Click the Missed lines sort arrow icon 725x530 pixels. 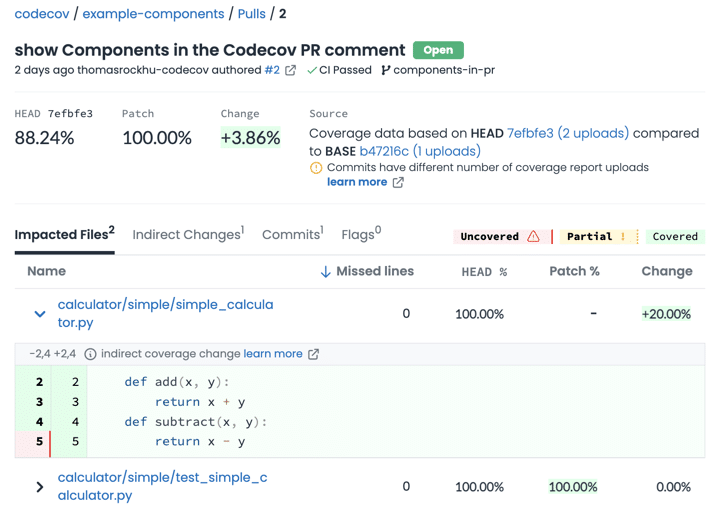(326, 271)
